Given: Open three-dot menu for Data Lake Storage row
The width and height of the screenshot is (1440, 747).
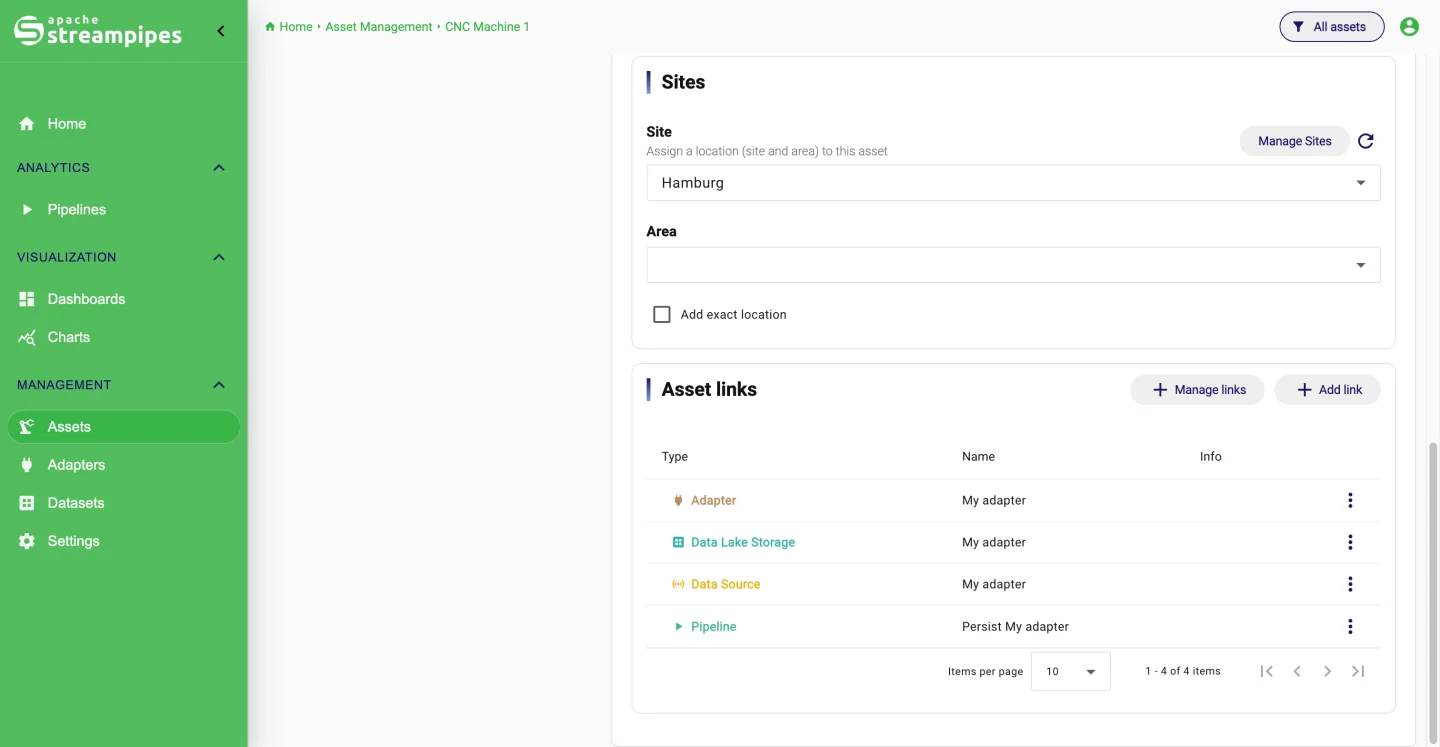Looking at the screenshot, I should tap(1350, 542).
